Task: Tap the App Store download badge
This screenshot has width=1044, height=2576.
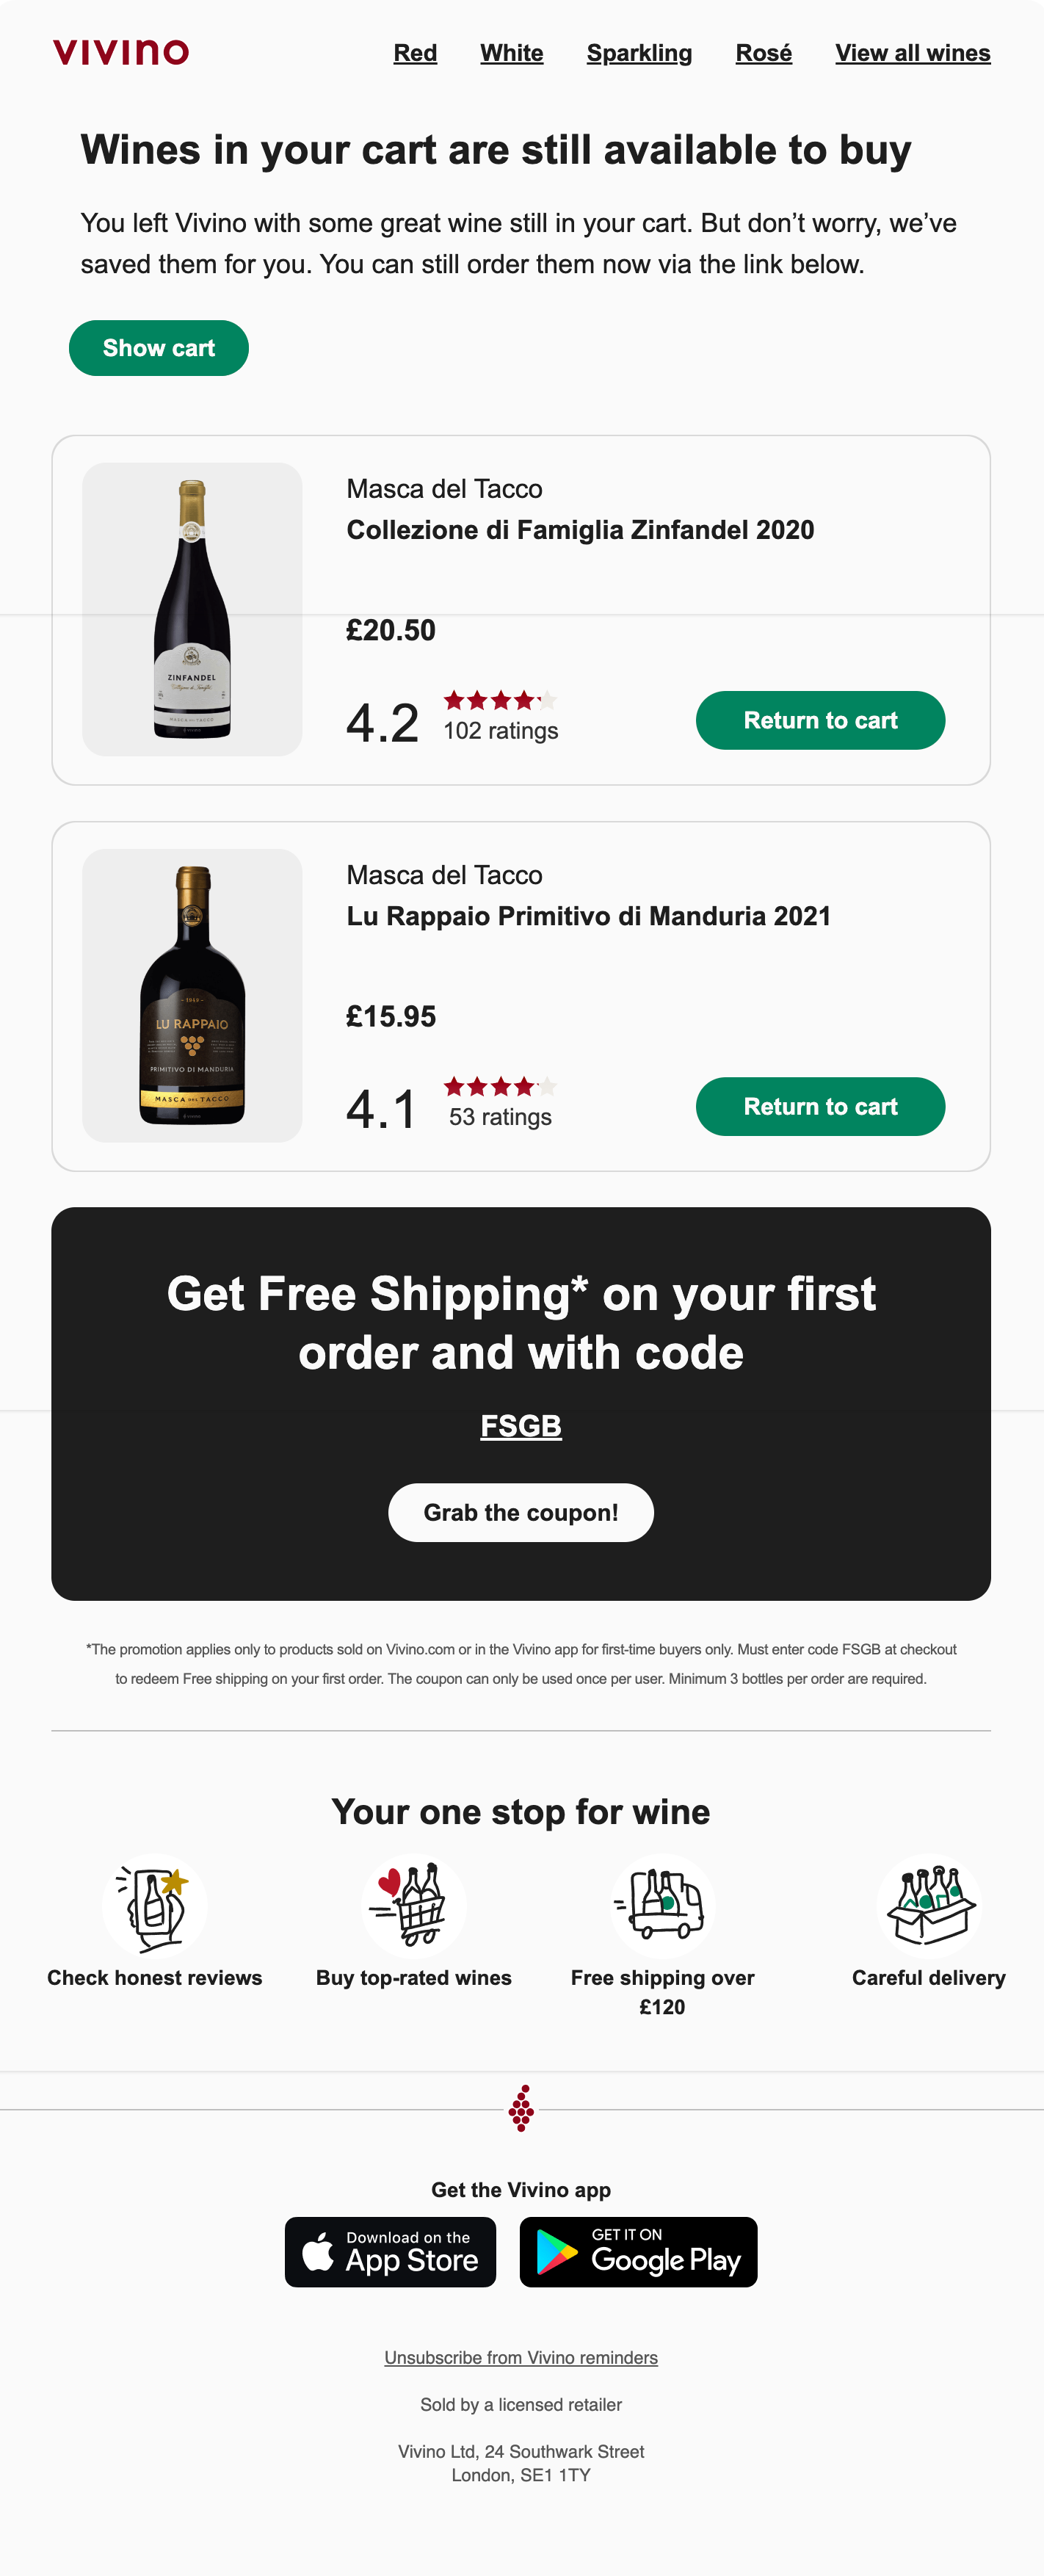Action: point(390,2252)
